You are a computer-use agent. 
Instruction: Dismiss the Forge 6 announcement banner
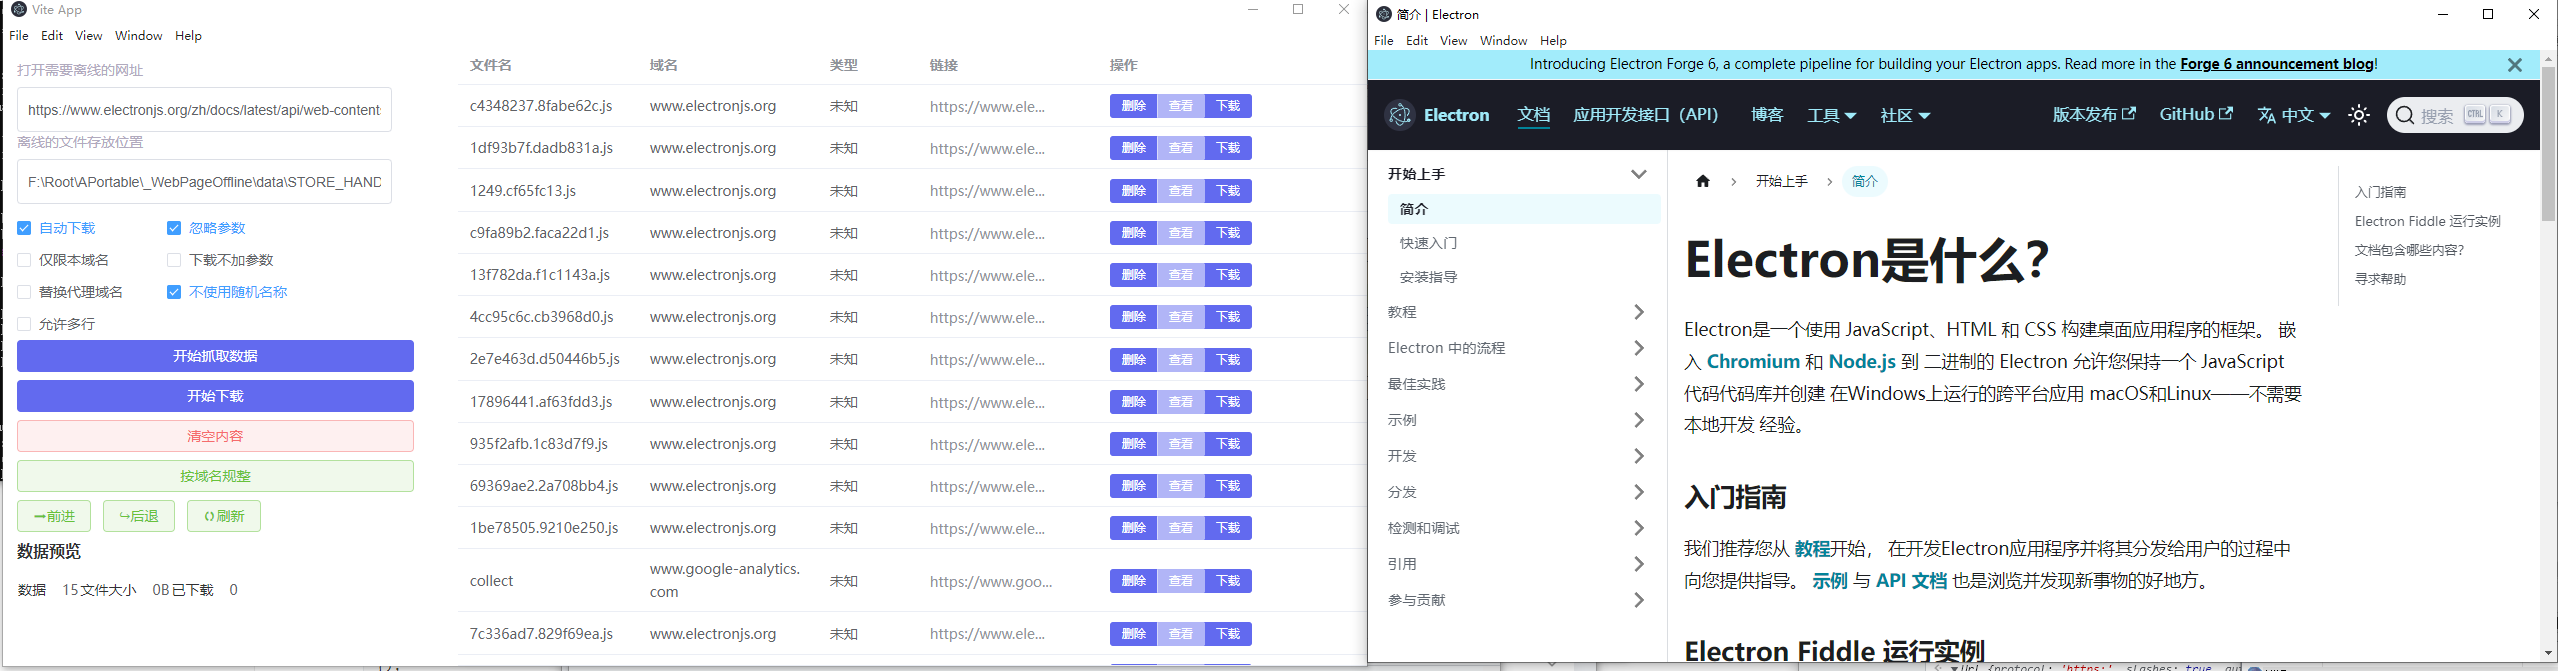point(2515,65)
